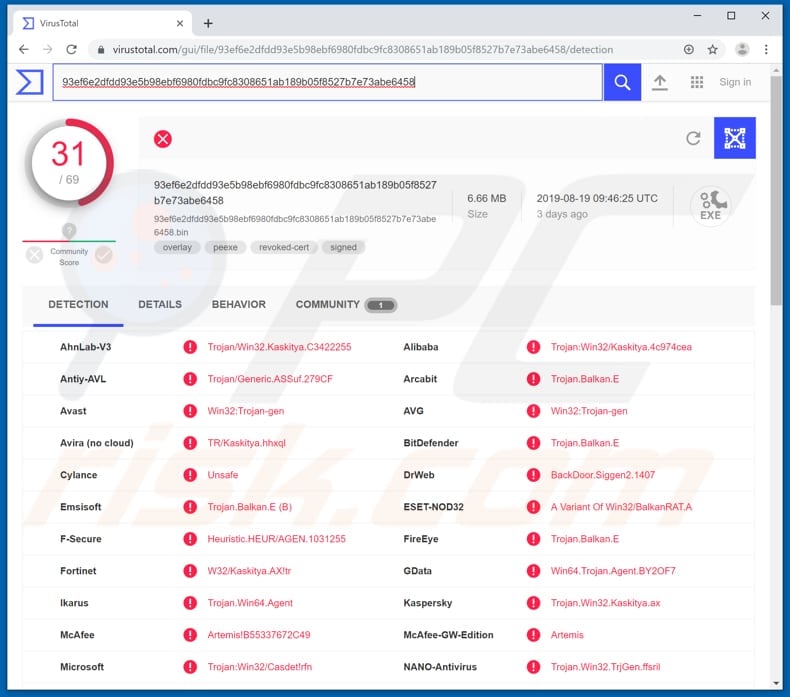Click Artemis!B55337672C49 result
This screenshot has height=697, width=790.
click(x=259, y=635)
